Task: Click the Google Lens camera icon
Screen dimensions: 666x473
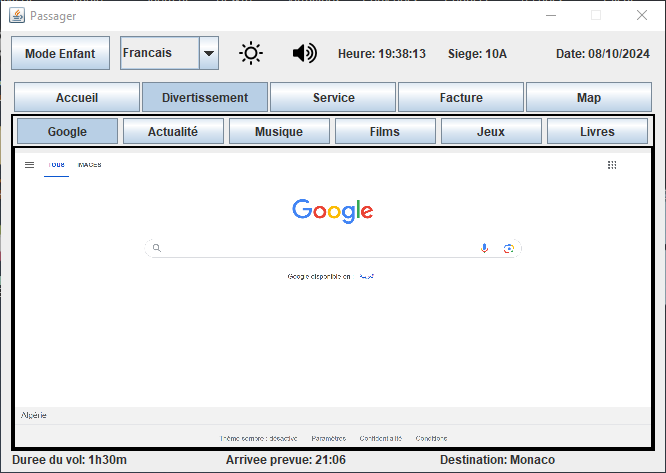Action: click(x=508, y=248)
